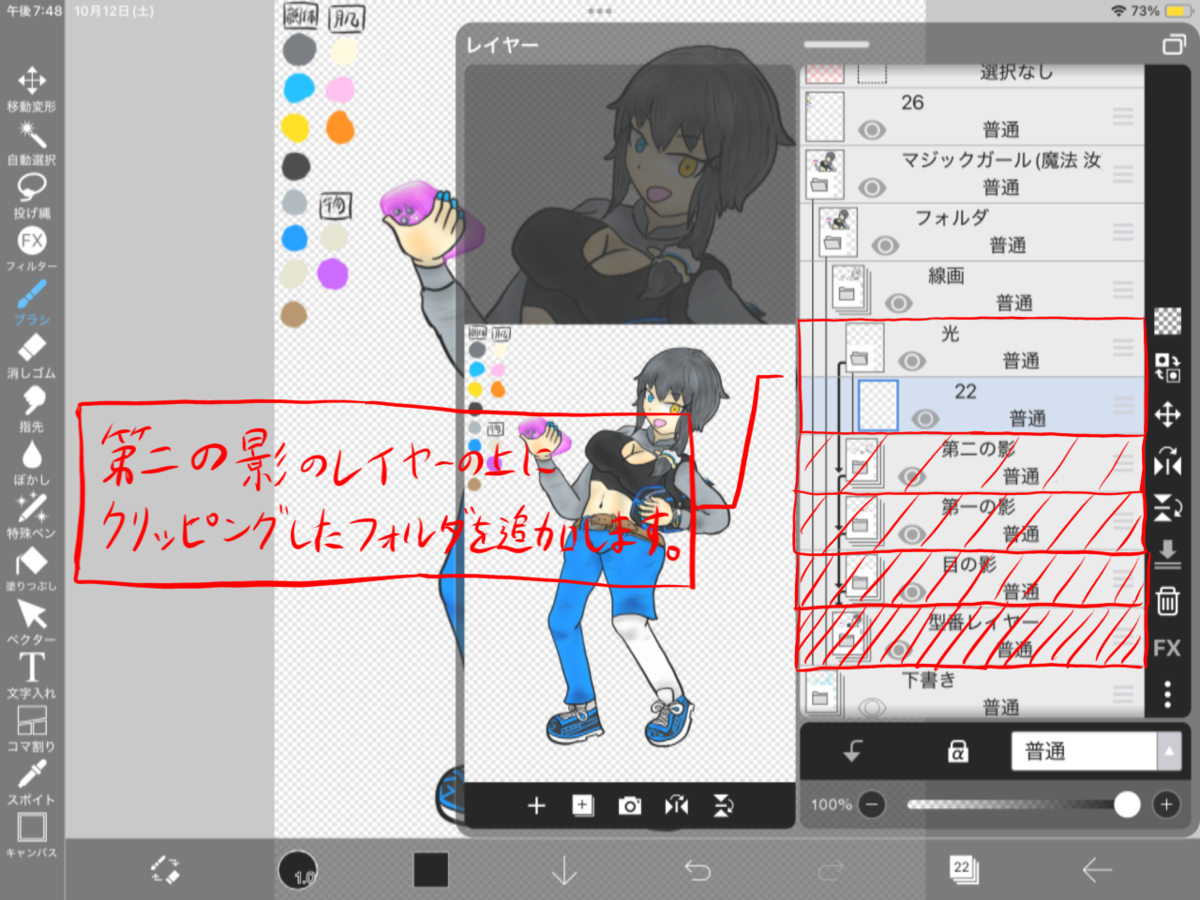The width and height of the screenshot is (1200, 900).
Task: Toggle visibility of layer 22
Action: (x=926, y=419)
